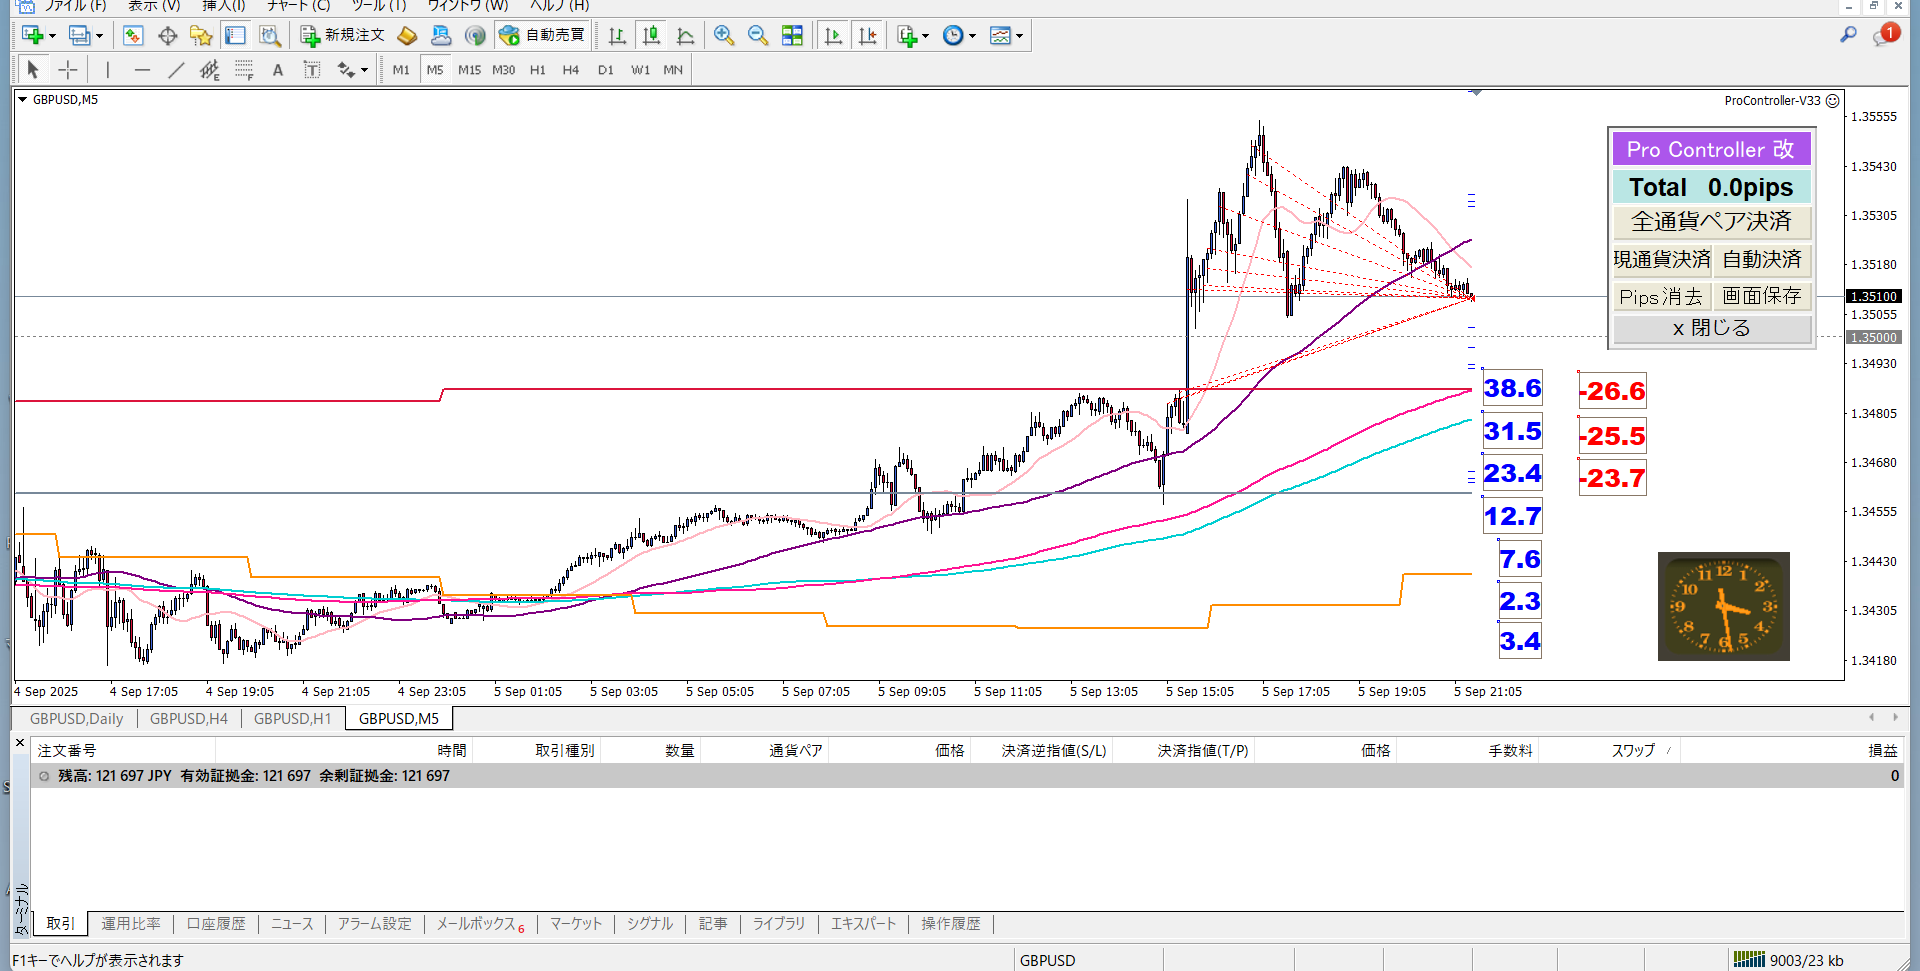This screenshot has width=1920, height=971.
Task: Click Pips消去 button
Action: pos(1662,297)
